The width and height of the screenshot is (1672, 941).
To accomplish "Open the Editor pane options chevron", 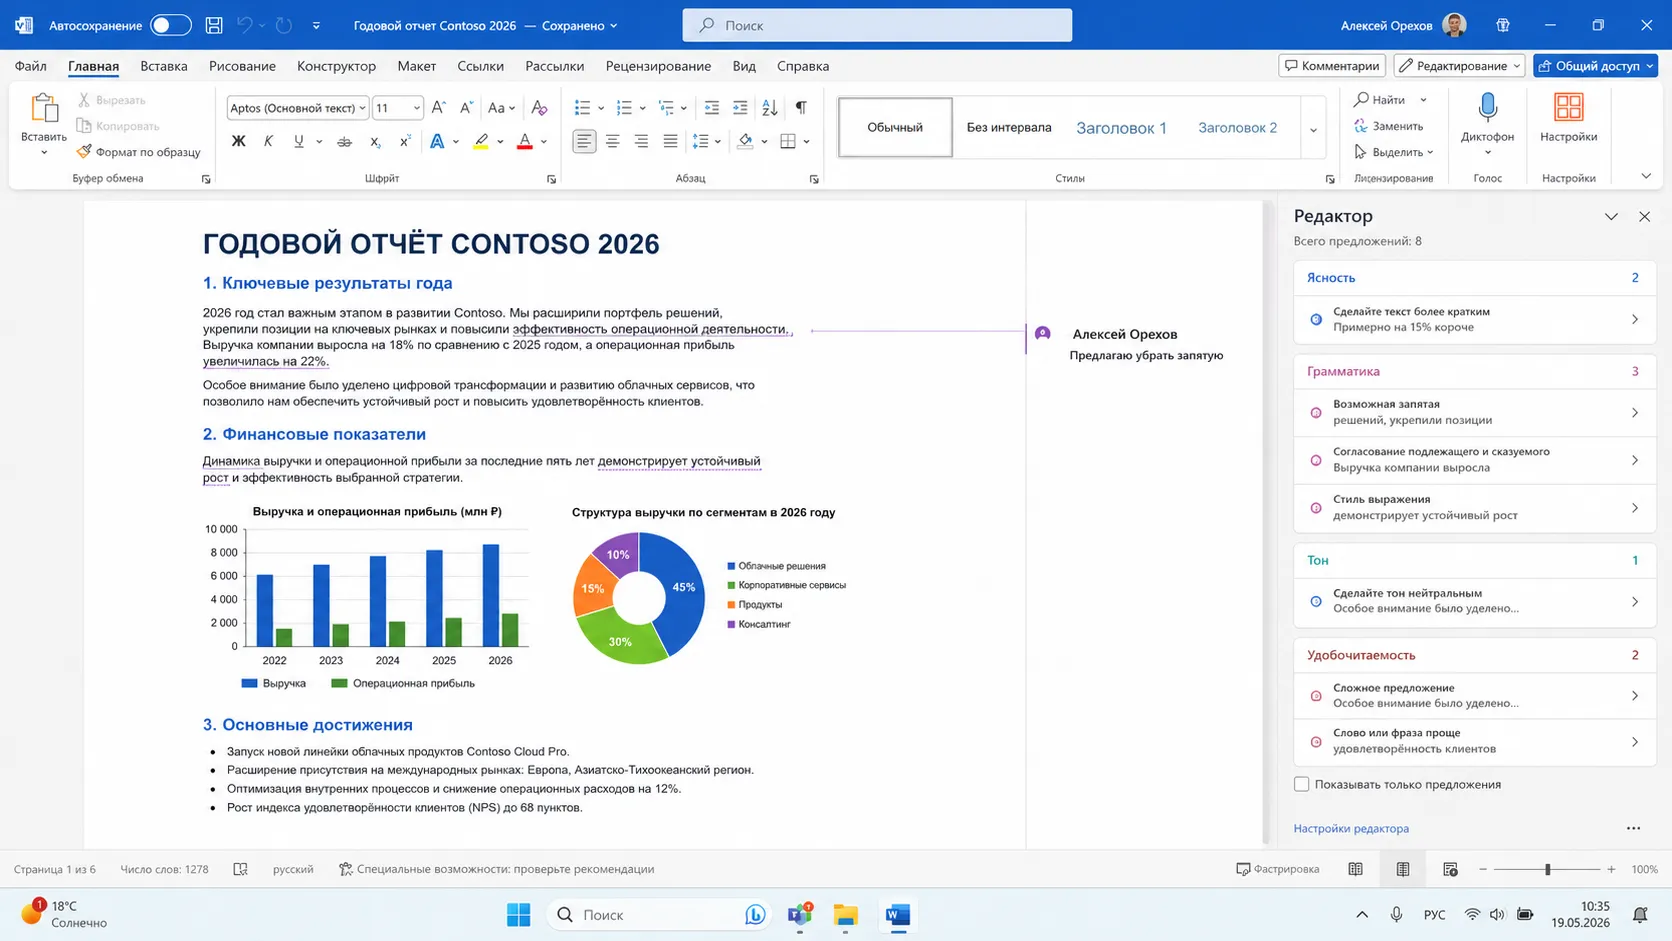I will pos(1611,217).
